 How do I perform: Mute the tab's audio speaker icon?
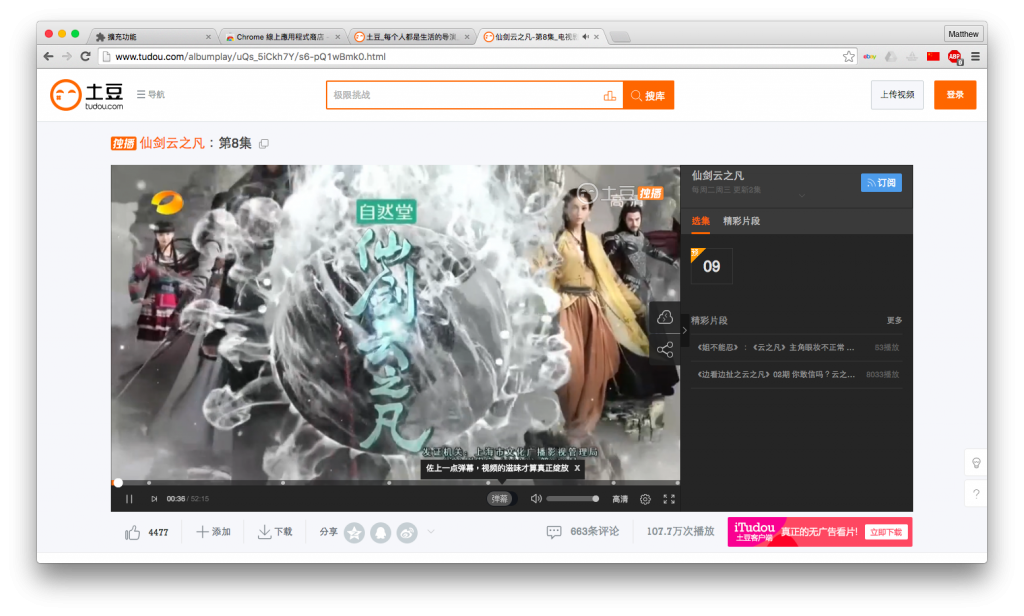585,37
